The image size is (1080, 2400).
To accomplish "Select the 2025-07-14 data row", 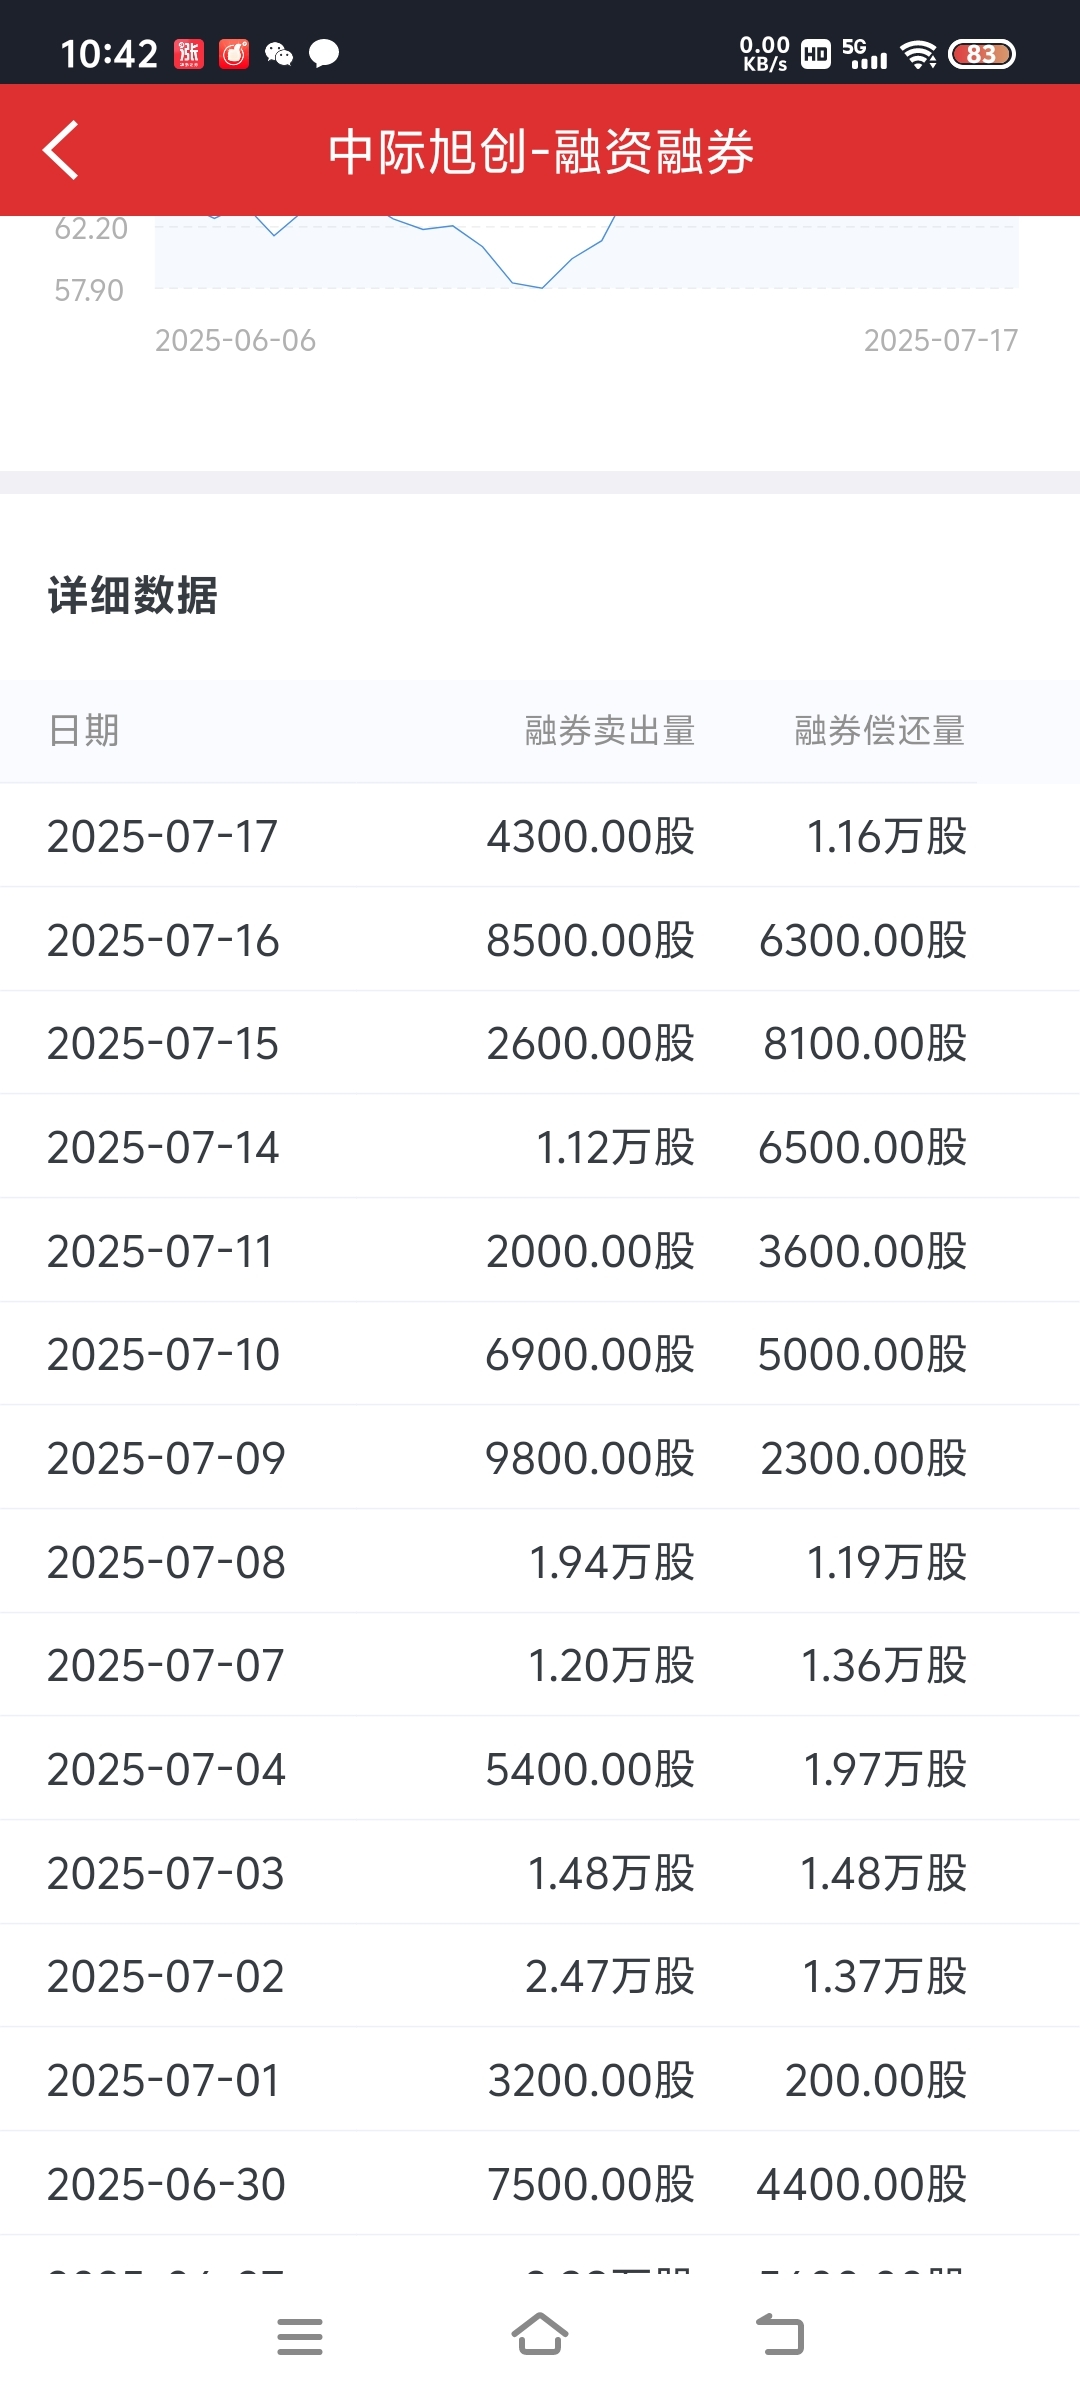I will pos(540,1147).
